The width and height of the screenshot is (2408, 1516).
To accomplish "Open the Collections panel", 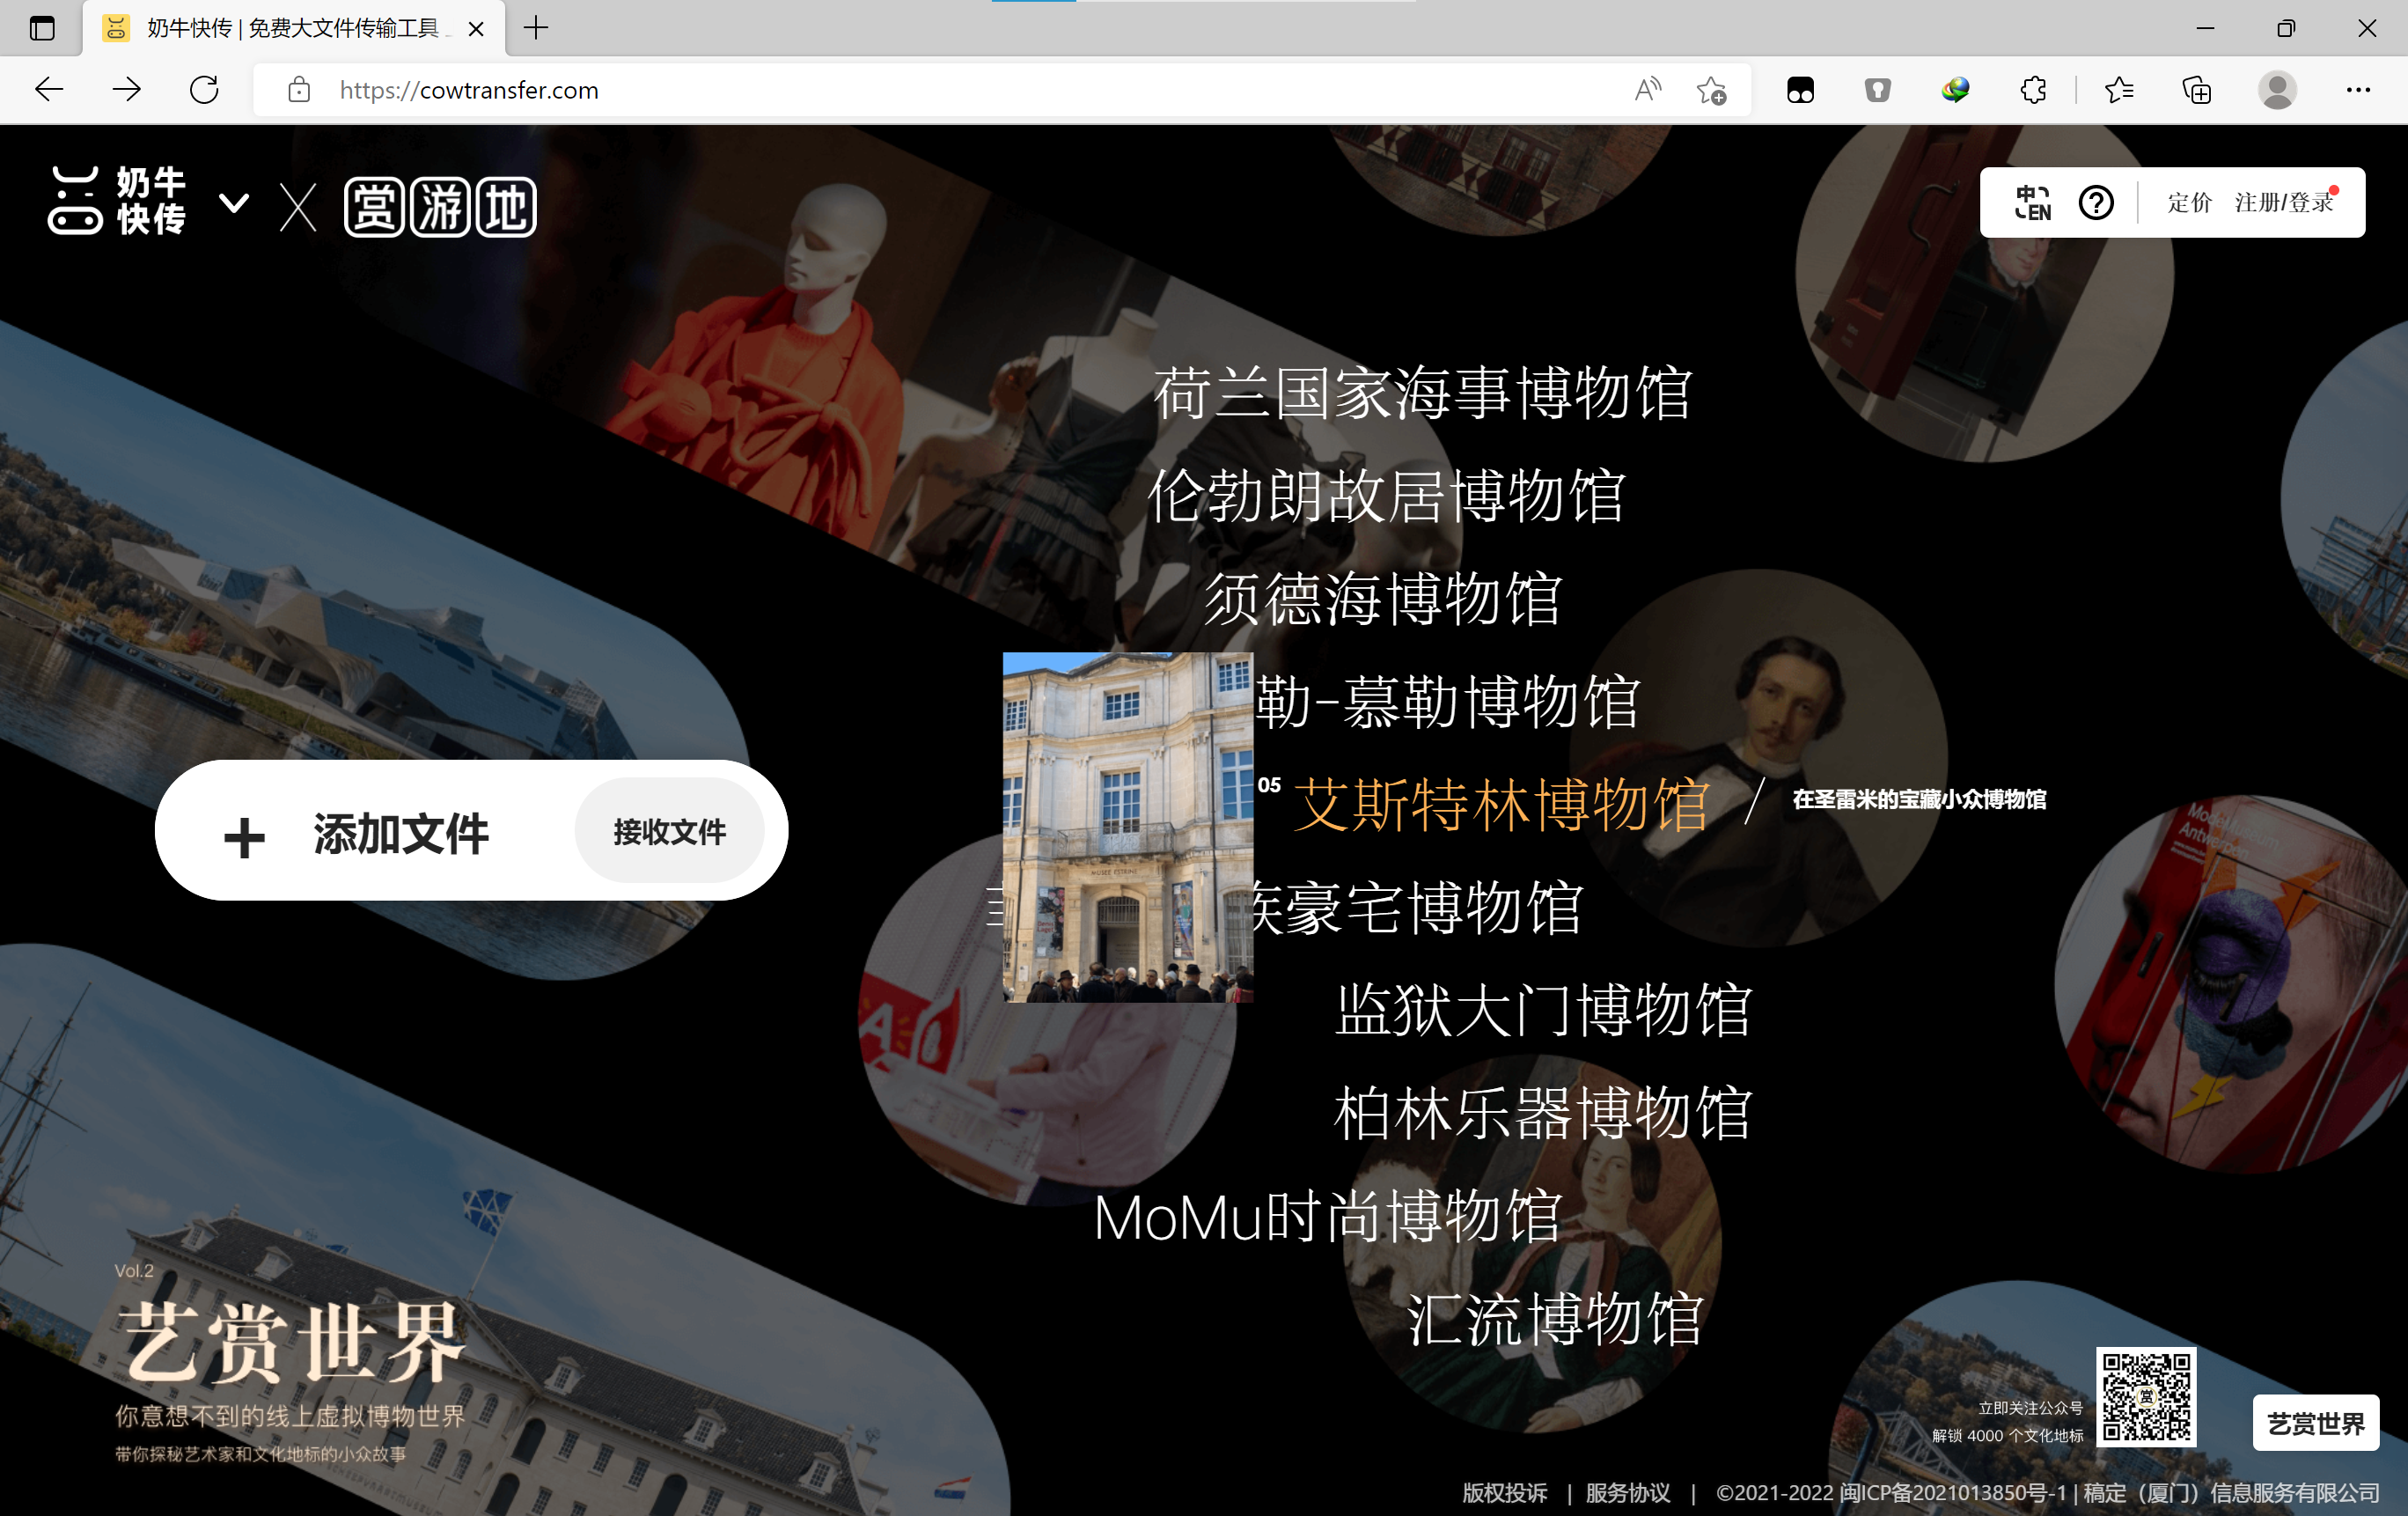I will click(2196, 90).
